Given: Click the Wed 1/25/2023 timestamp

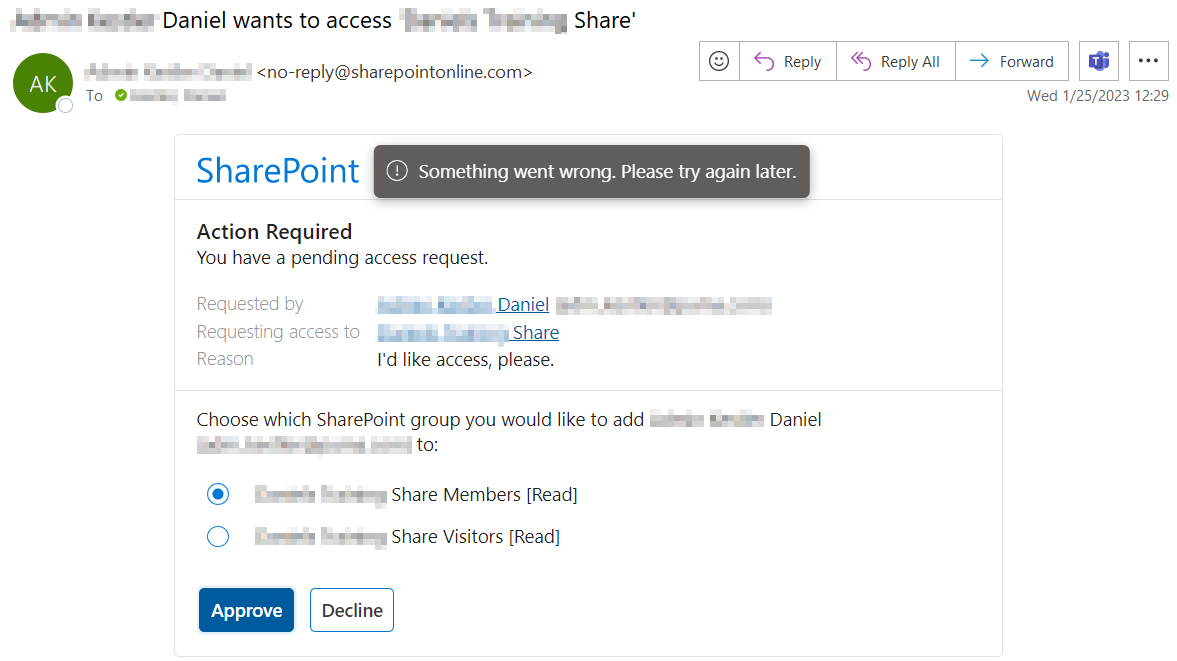Looking at the screenshot, I should coord(1100,95).
